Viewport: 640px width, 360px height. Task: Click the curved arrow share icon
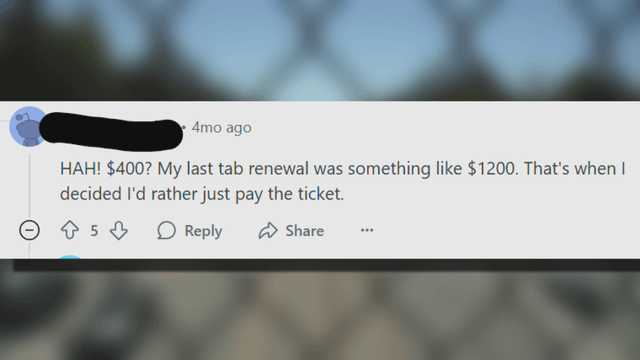[268, 231]
